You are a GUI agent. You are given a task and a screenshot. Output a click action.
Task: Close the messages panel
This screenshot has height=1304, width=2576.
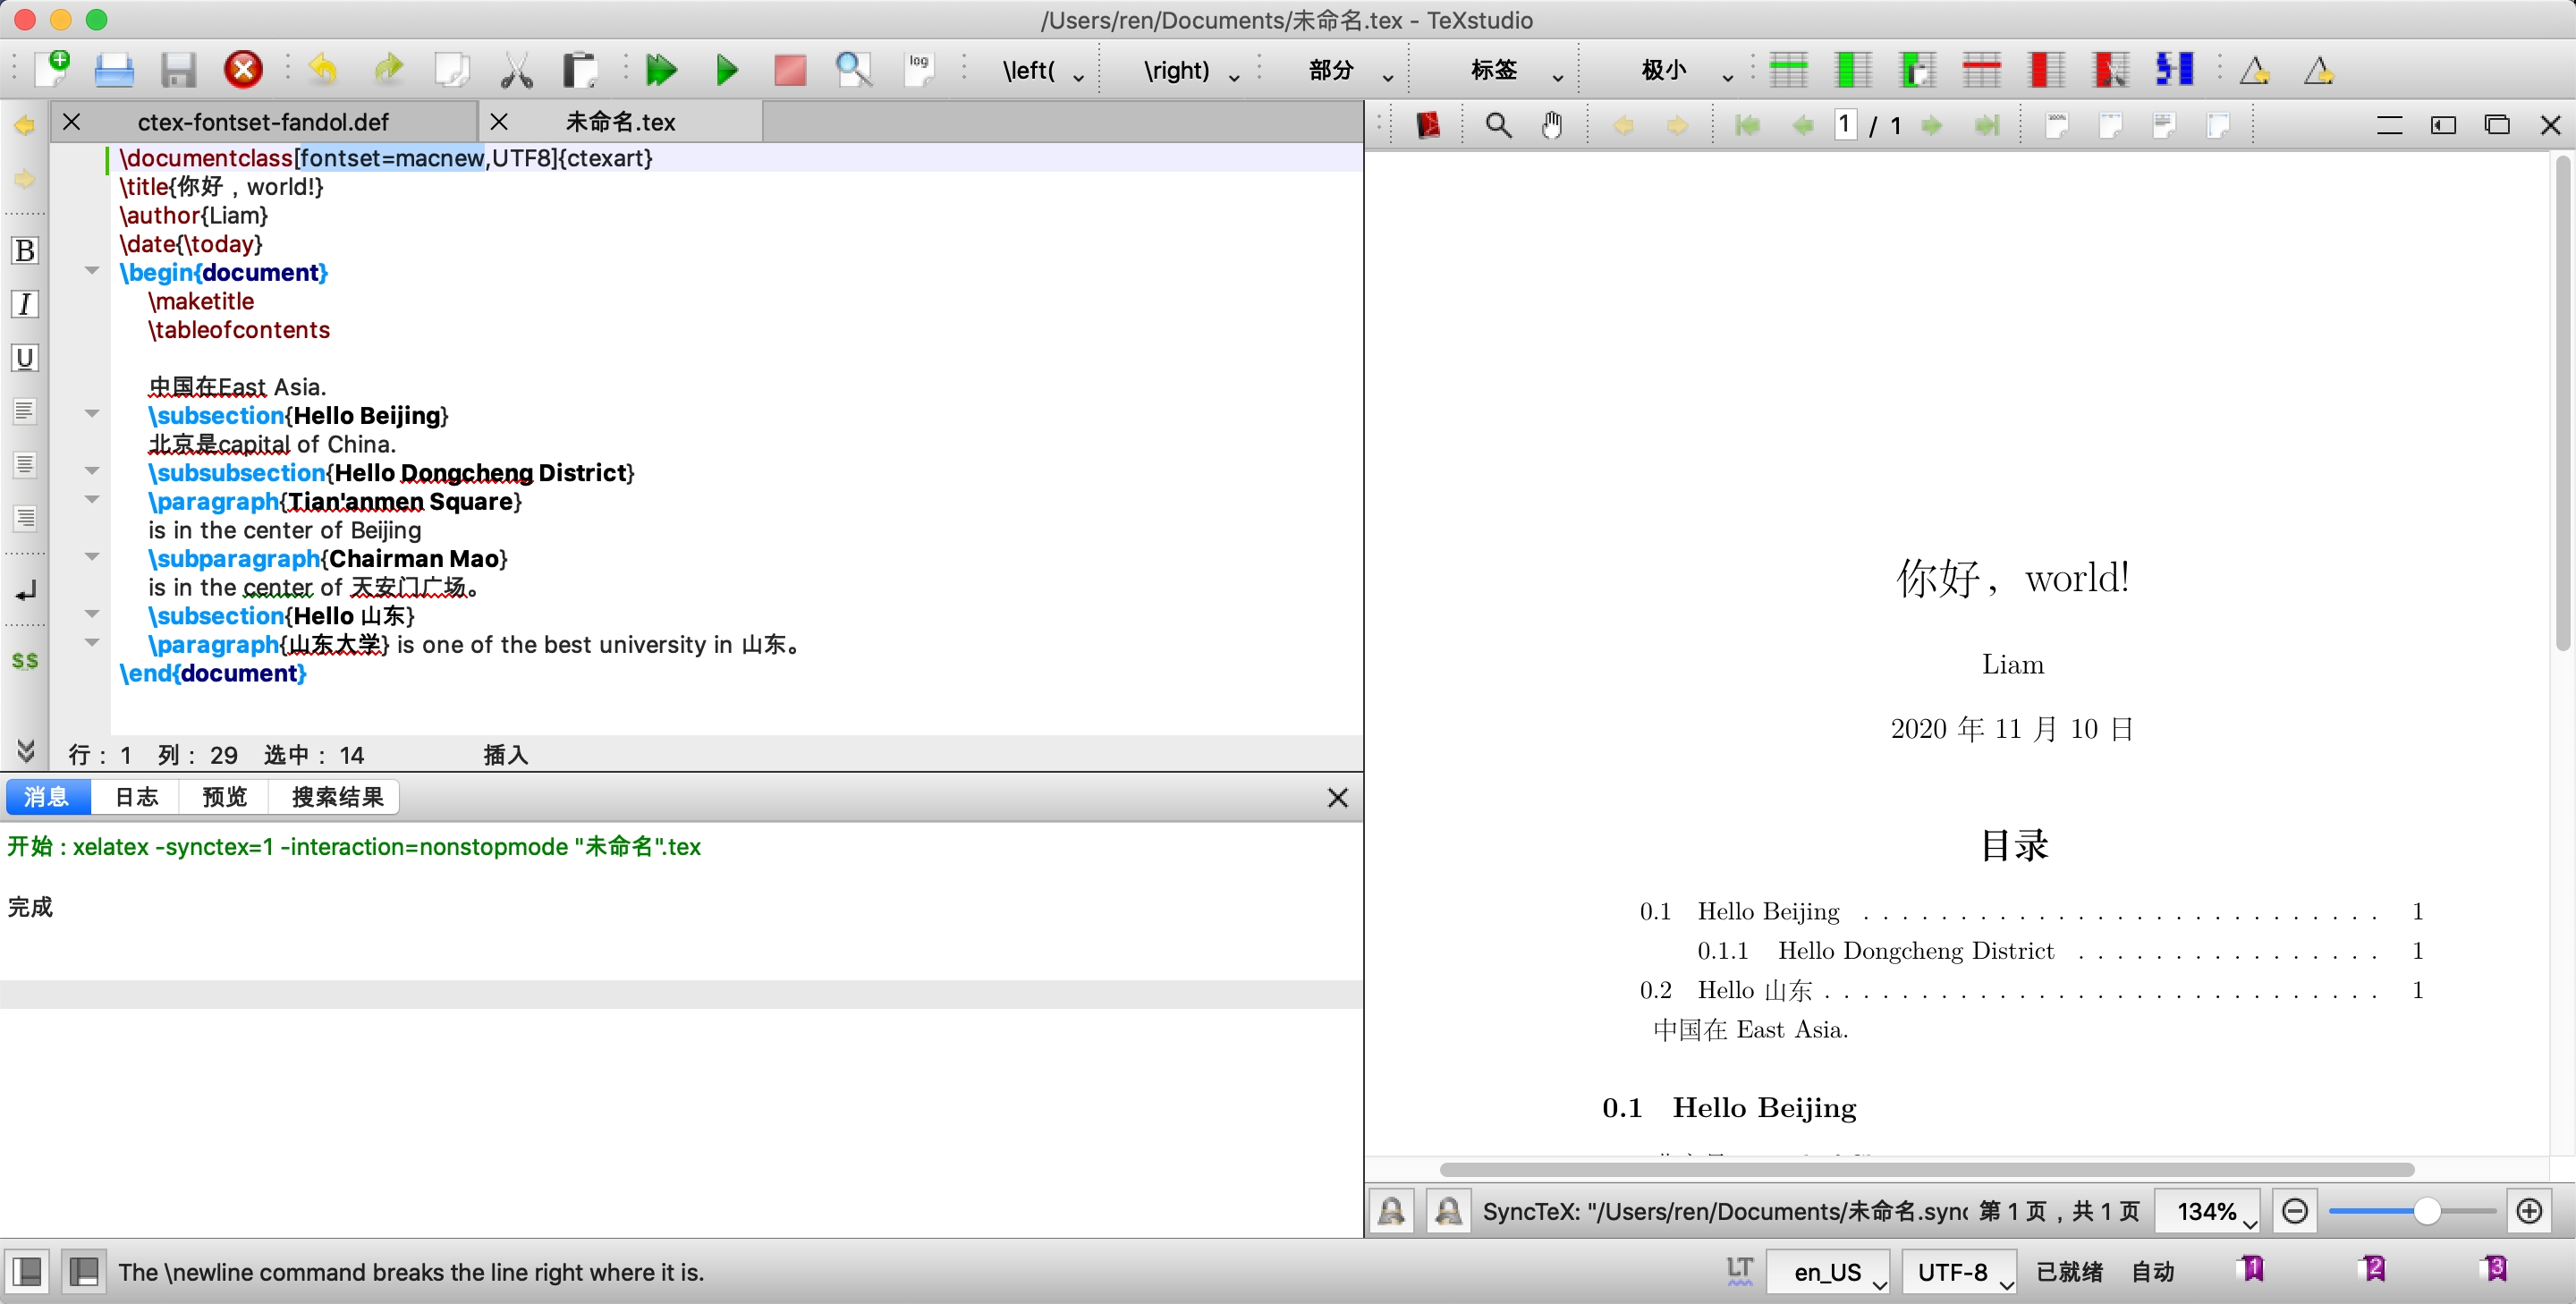tap(1338, 797)
